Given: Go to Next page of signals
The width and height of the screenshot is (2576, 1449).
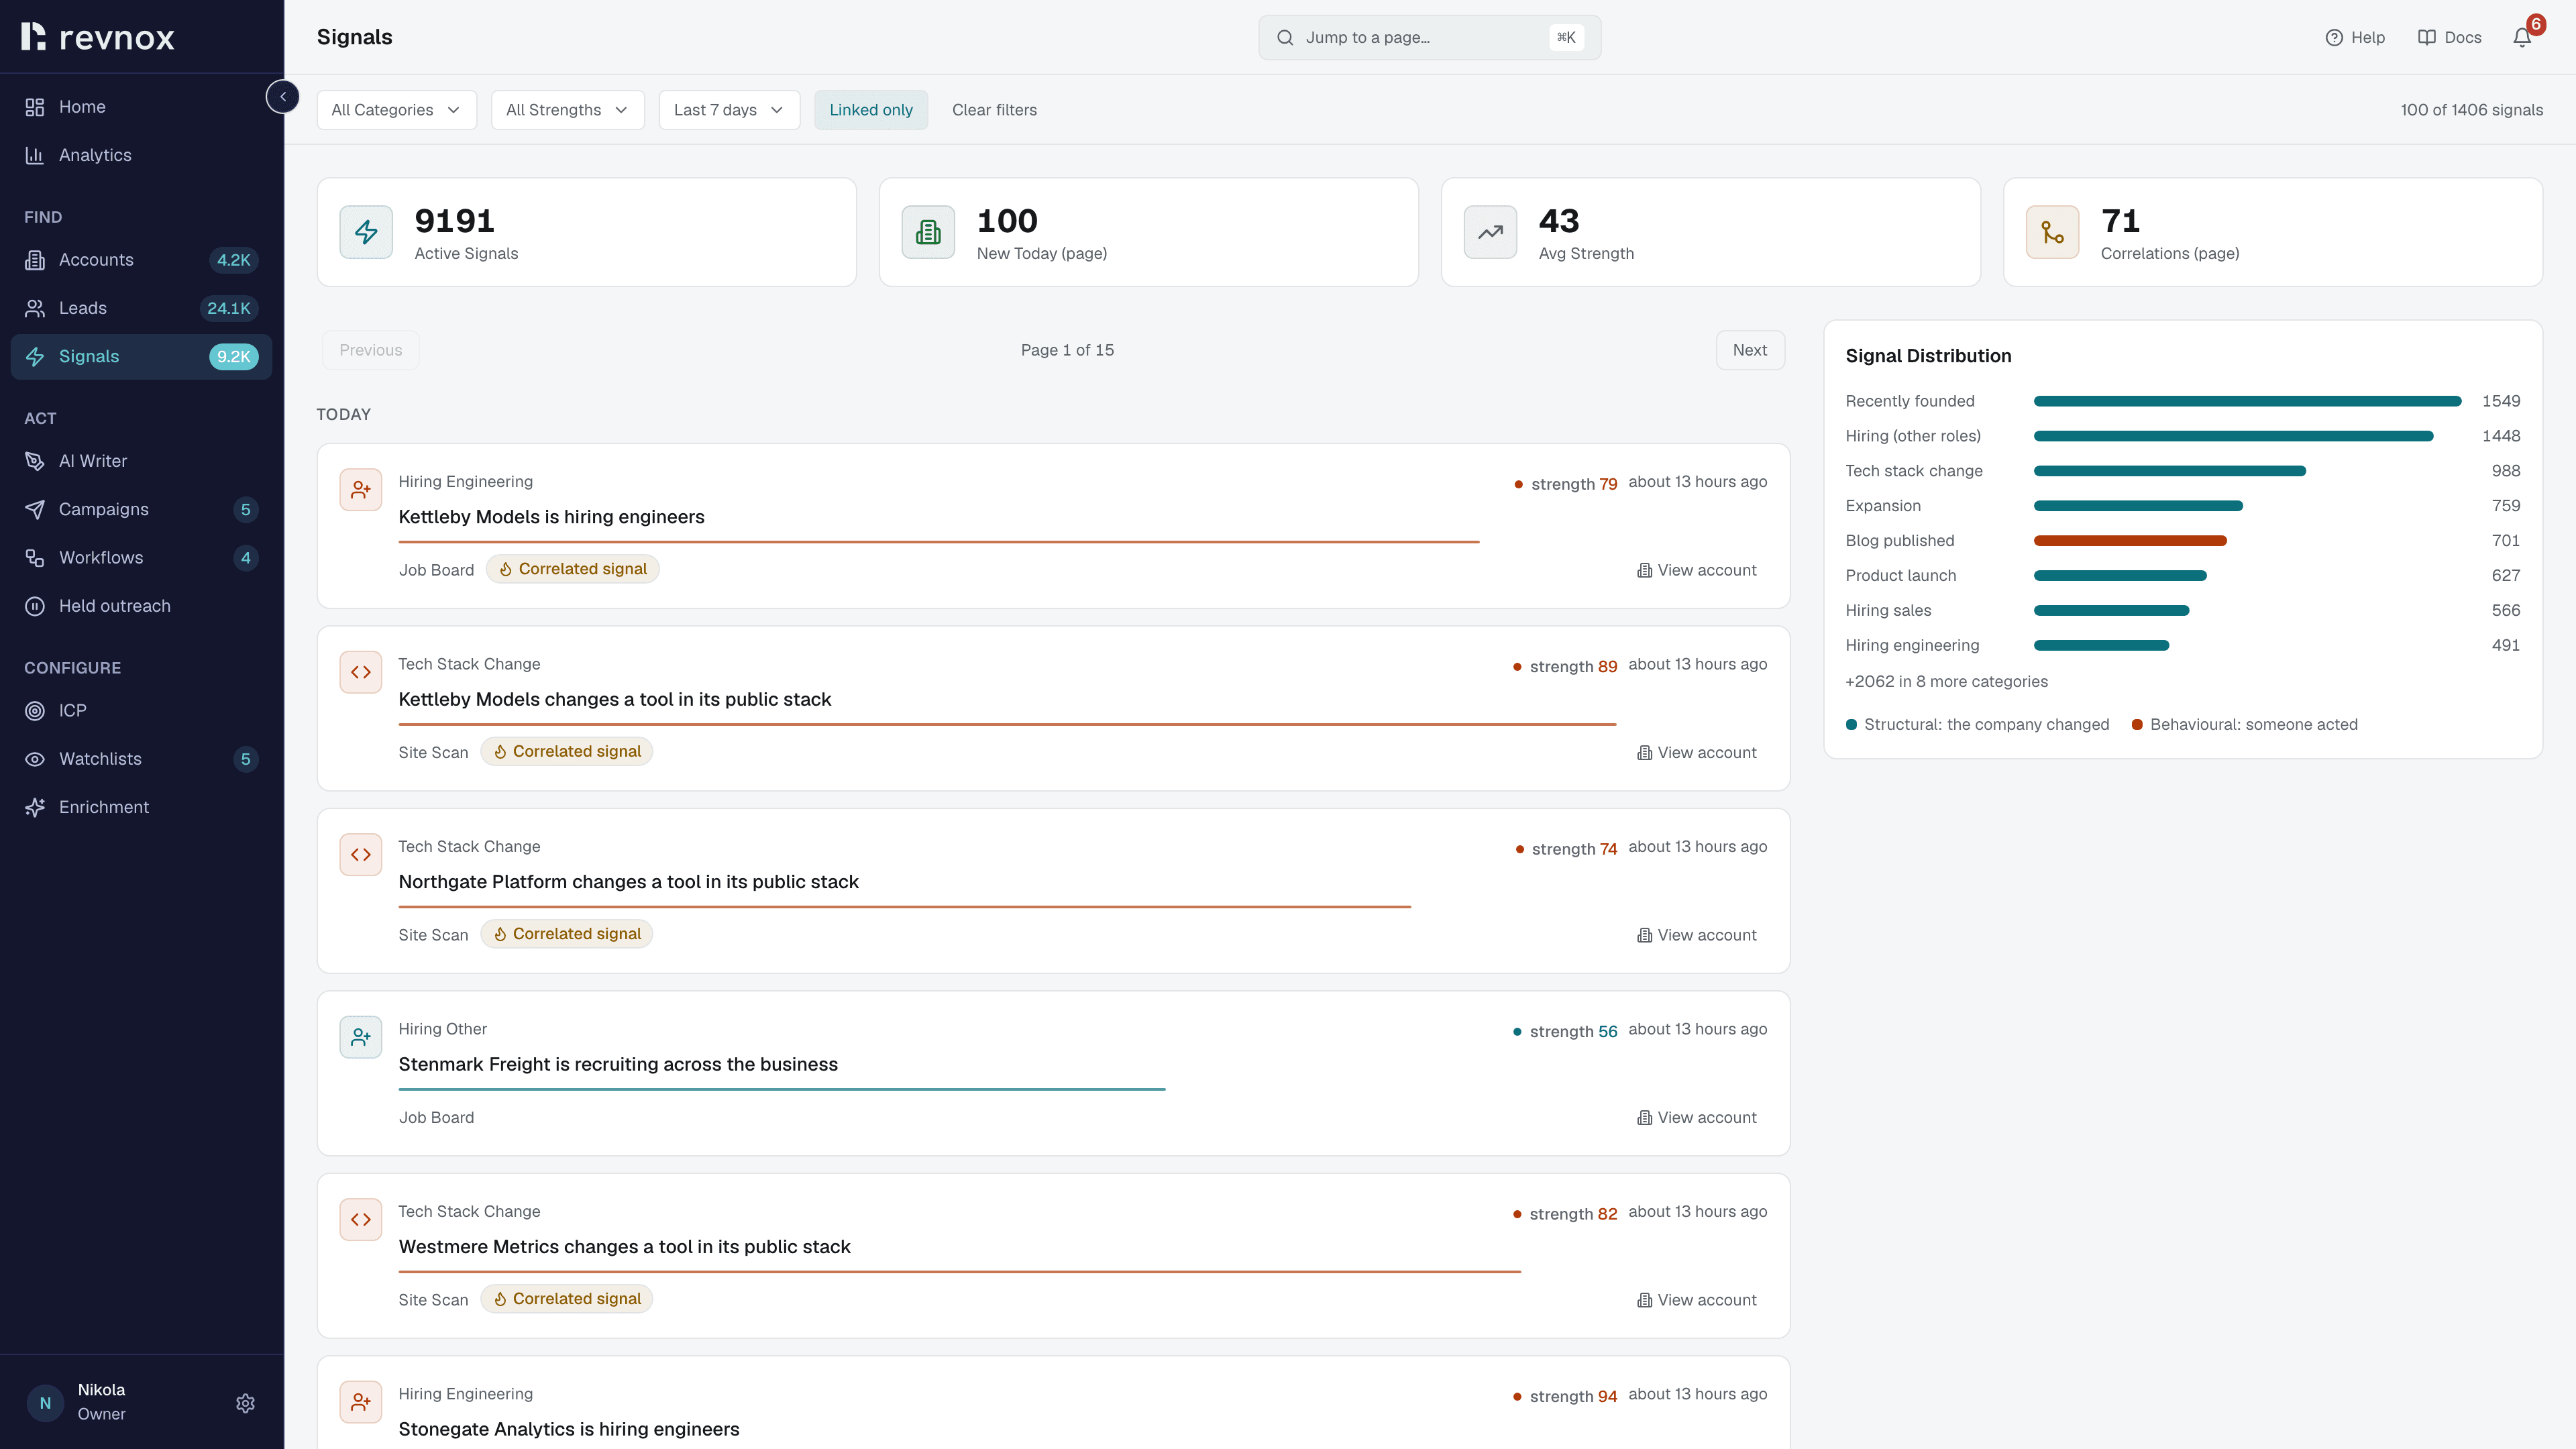Looking at the screenshot, I should point(1749,350).
